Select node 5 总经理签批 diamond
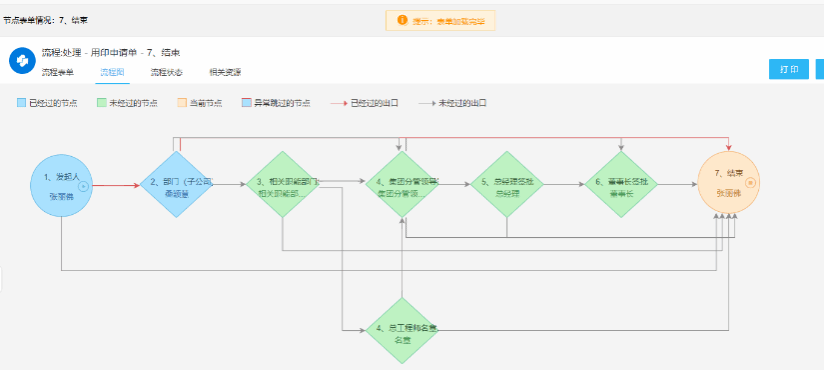 (507, 184)
